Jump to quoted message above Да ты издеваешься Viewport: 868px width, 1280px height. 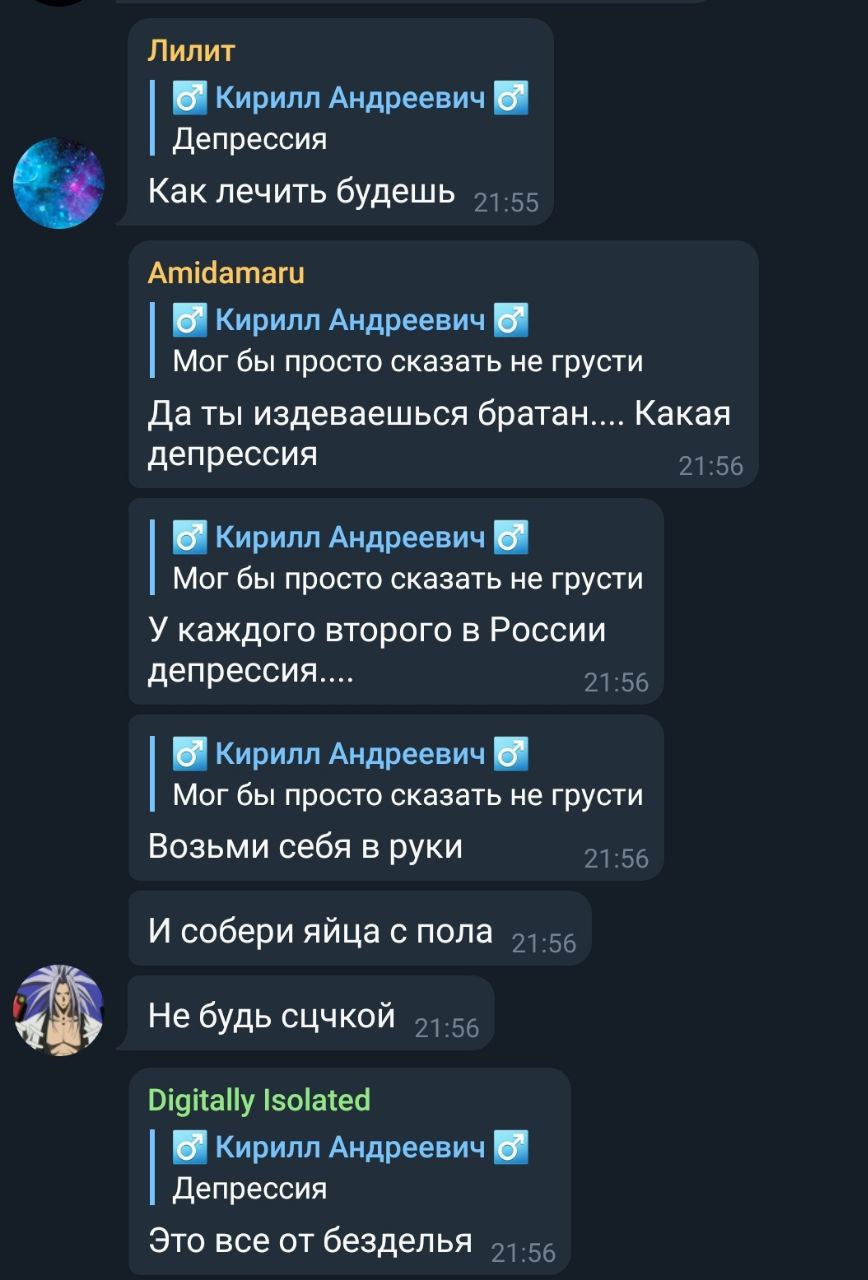pos(396,340)
